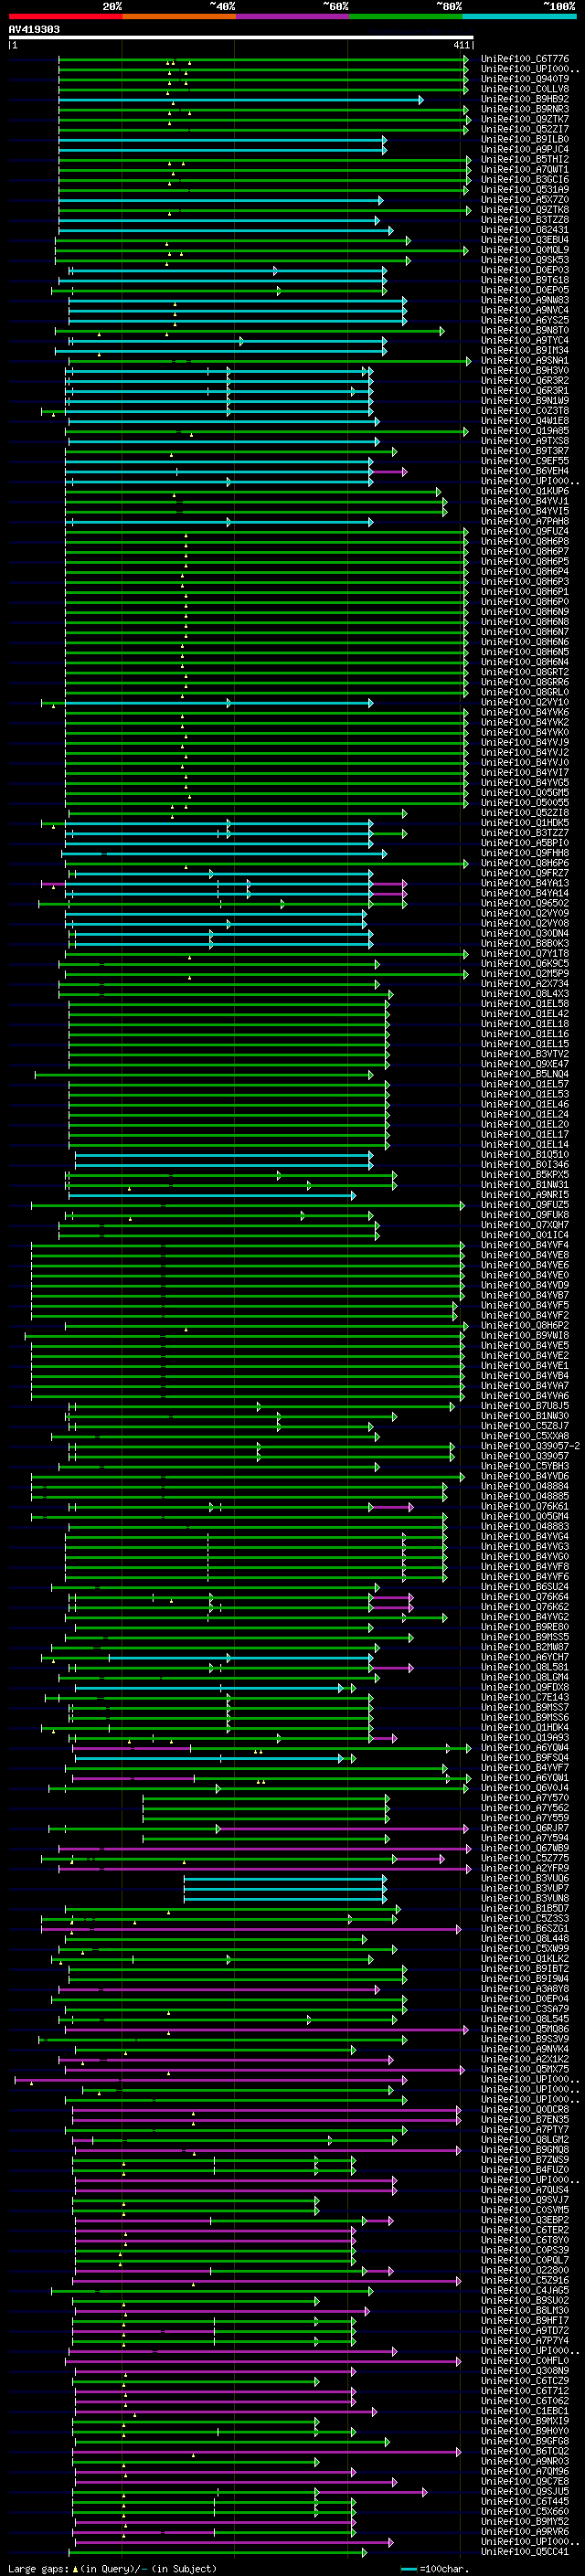The image size is (585, 2576).
Task: Select subject UniRef100_B9IBT2
Action: pos(524,1969)
